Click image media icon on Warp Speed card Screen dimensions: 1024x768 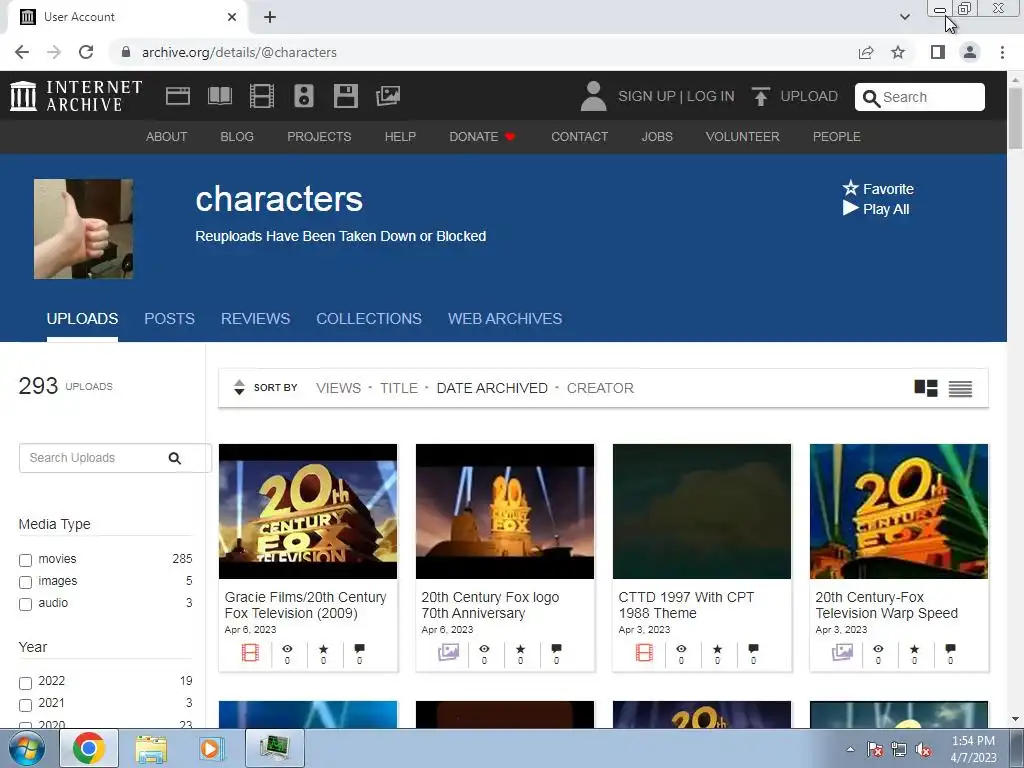[842, 652]
